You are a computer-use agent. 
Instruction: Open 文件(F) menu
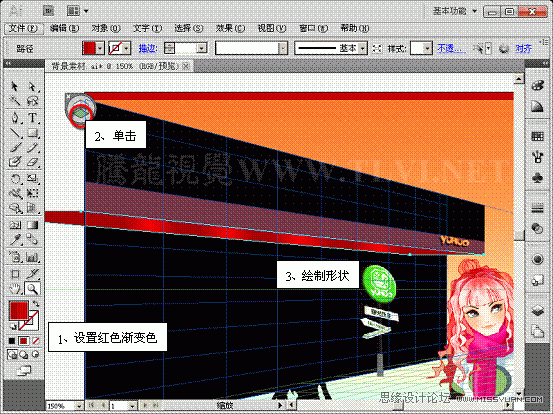pyautogui.click(x=23, y=28)
